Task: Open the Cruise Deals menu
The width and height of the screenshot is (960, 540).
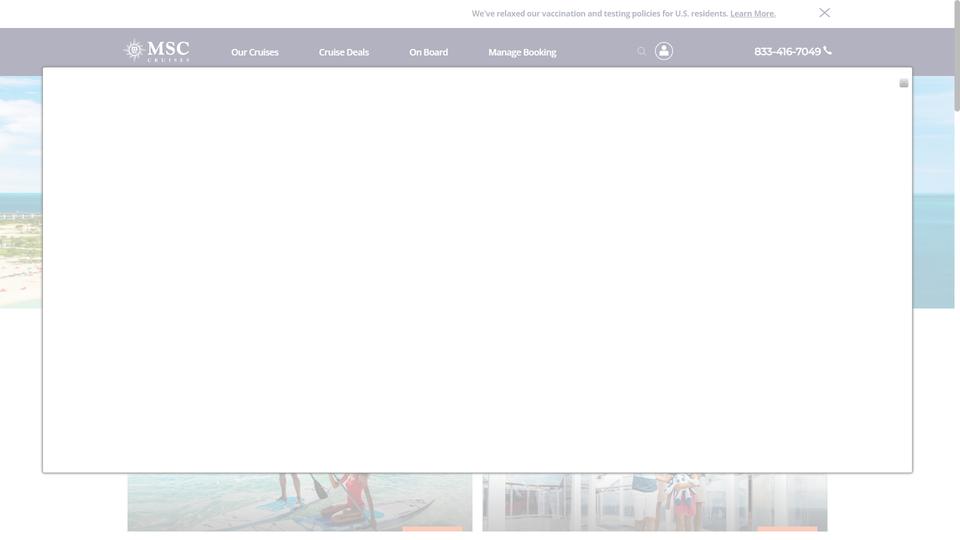Action: pyautogui.click(x=343, y=52)
